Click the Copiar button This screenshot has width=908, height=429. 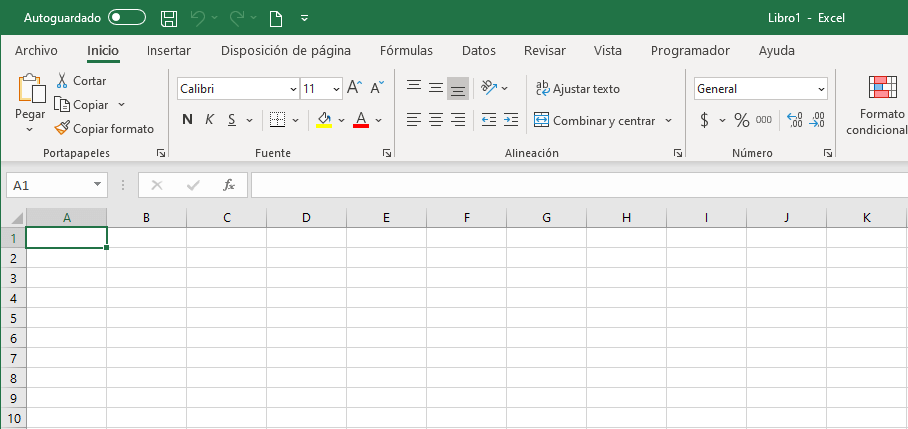tap(82, 105)
